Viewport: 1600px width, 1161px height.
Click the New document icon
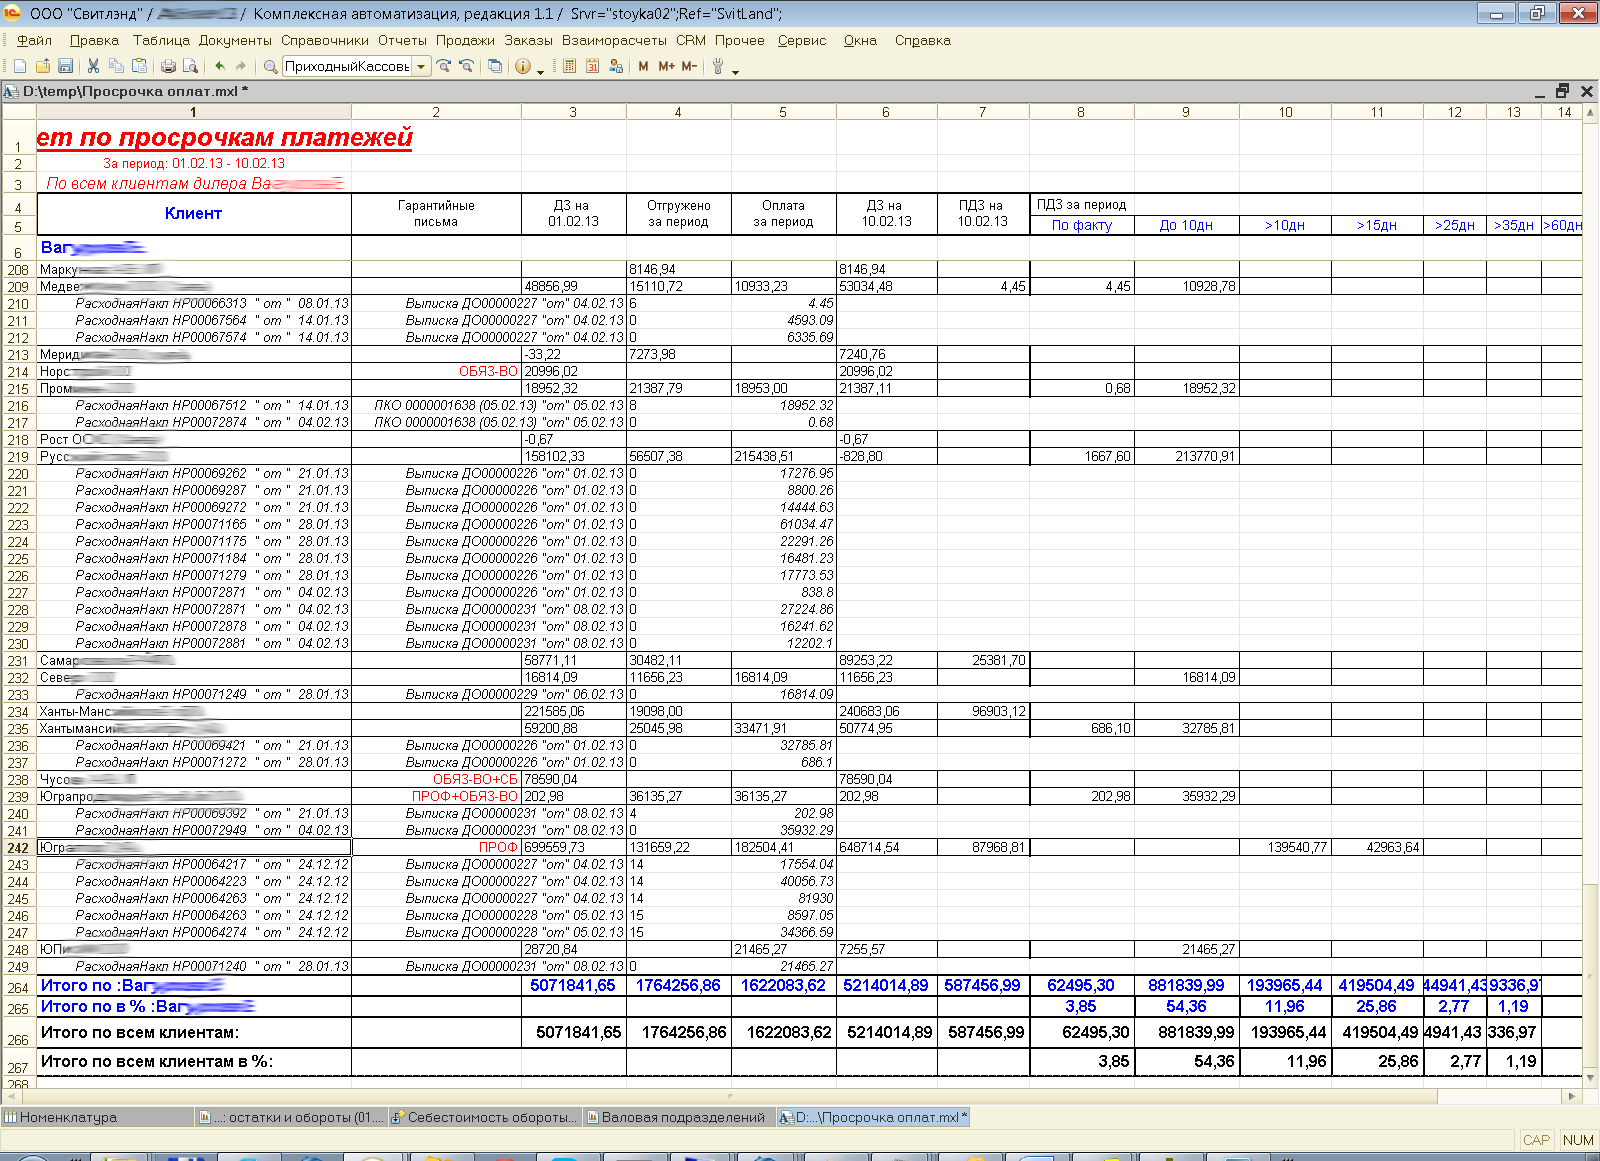19,66
